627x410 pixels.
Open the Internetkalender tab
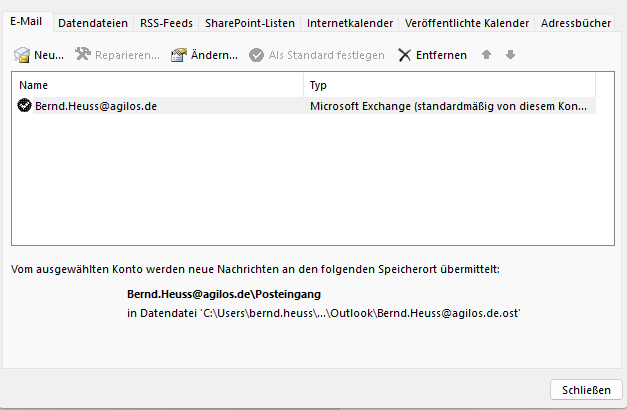[x=350, y=23]
